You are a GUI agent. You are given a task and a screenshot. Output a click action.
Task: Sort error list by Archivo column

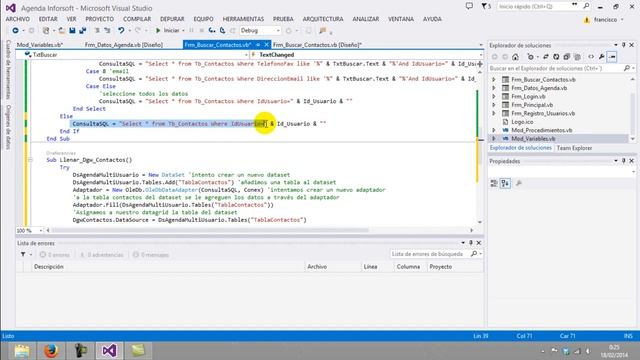tap(333, 267)
